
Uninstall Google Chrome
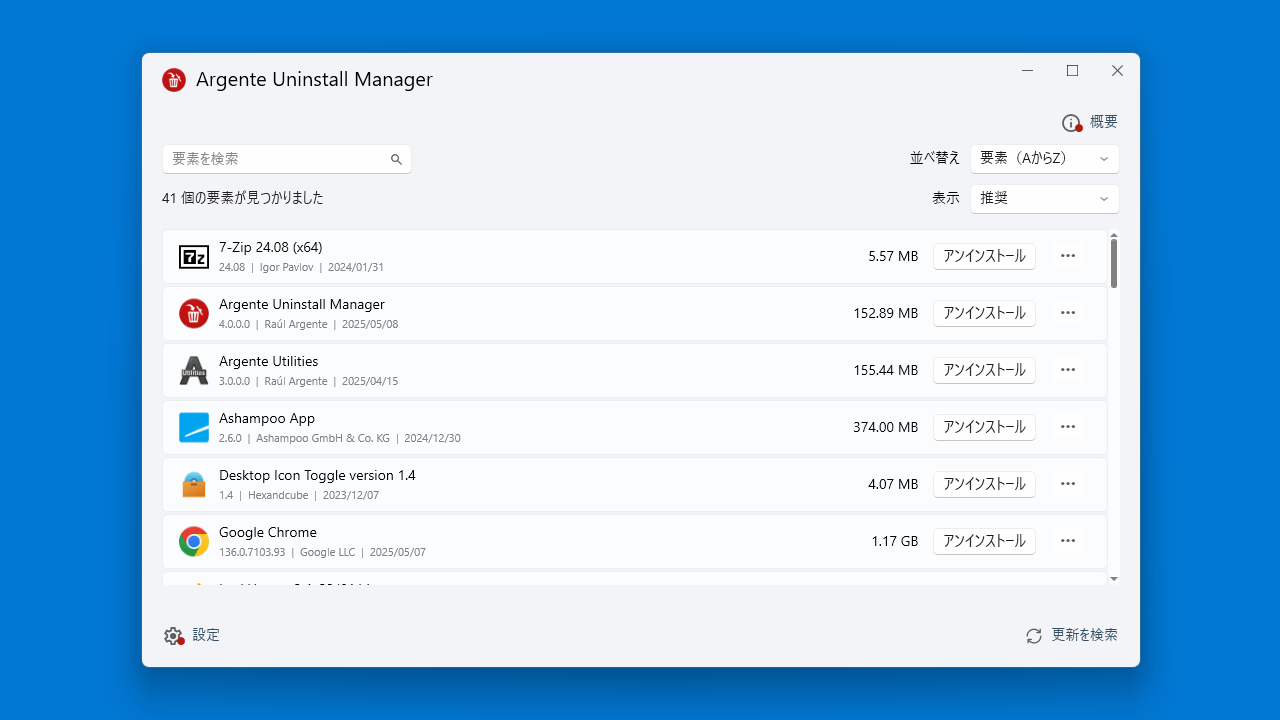(x=984, y=541)
